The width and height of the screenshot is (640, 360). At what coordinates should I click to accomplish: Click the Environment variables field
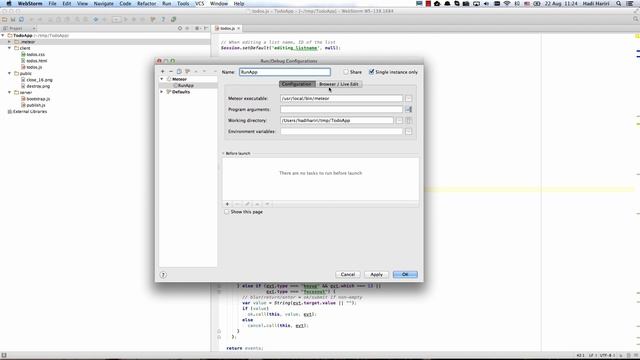pos(342,131)
